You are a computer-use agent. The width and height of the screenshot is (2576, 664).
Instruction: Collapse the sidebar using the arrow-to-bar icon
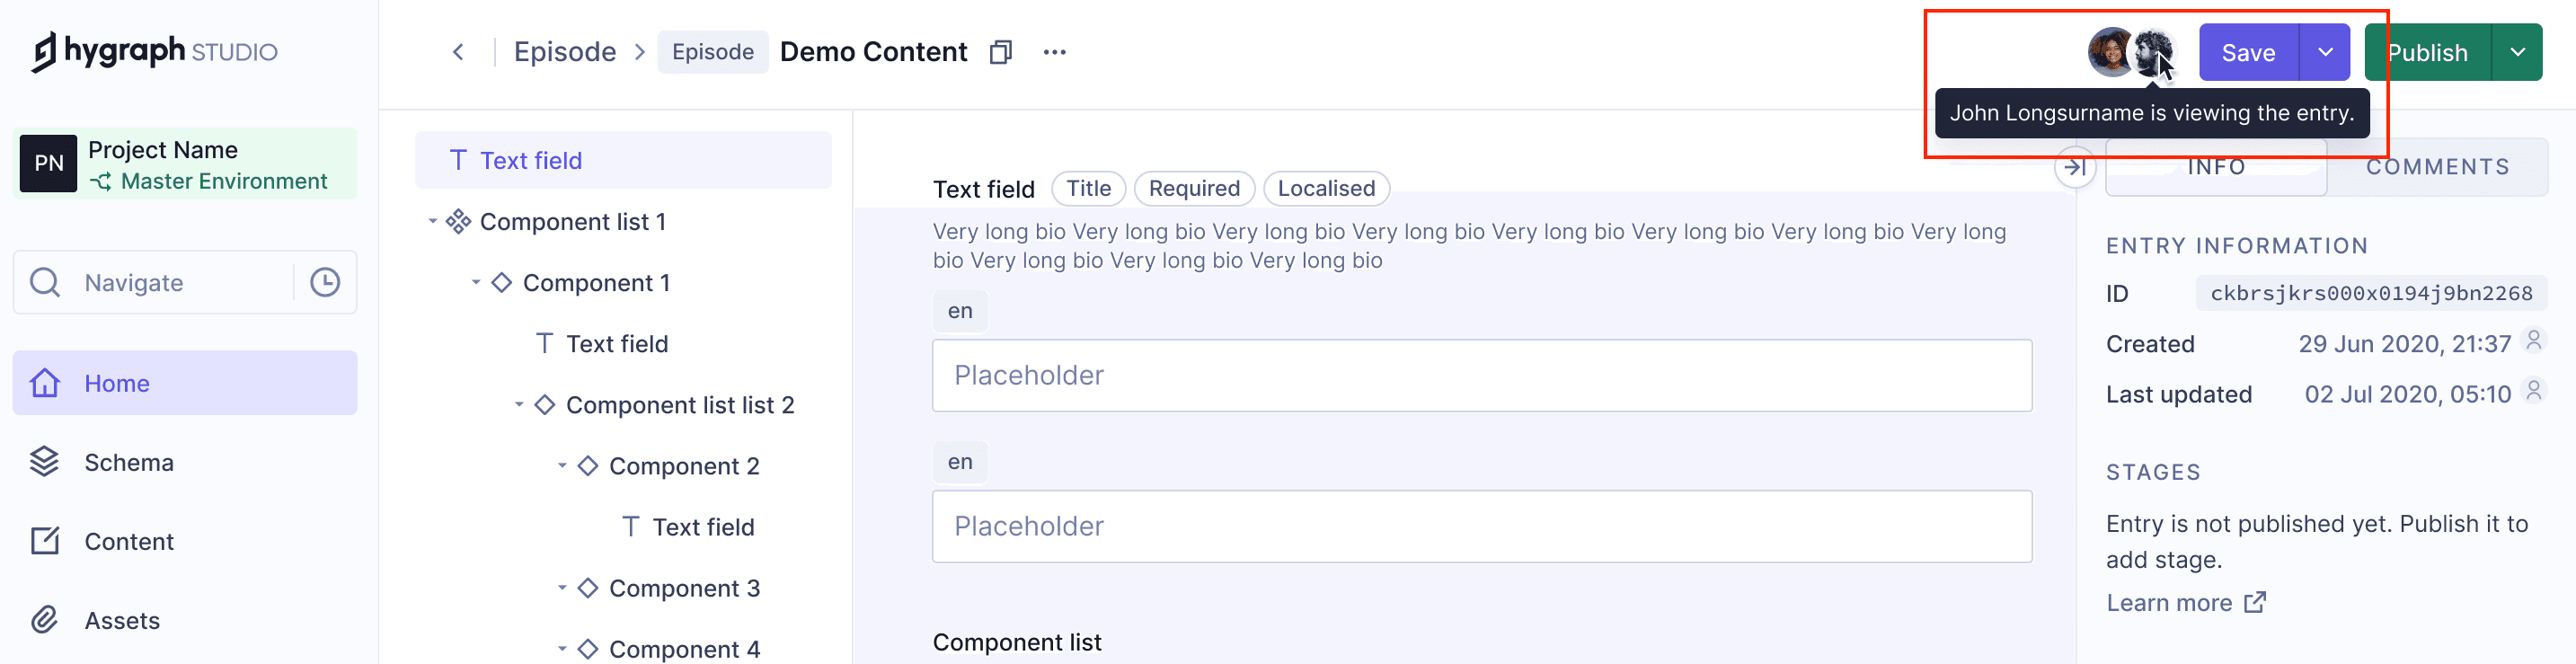[2076, 167]
